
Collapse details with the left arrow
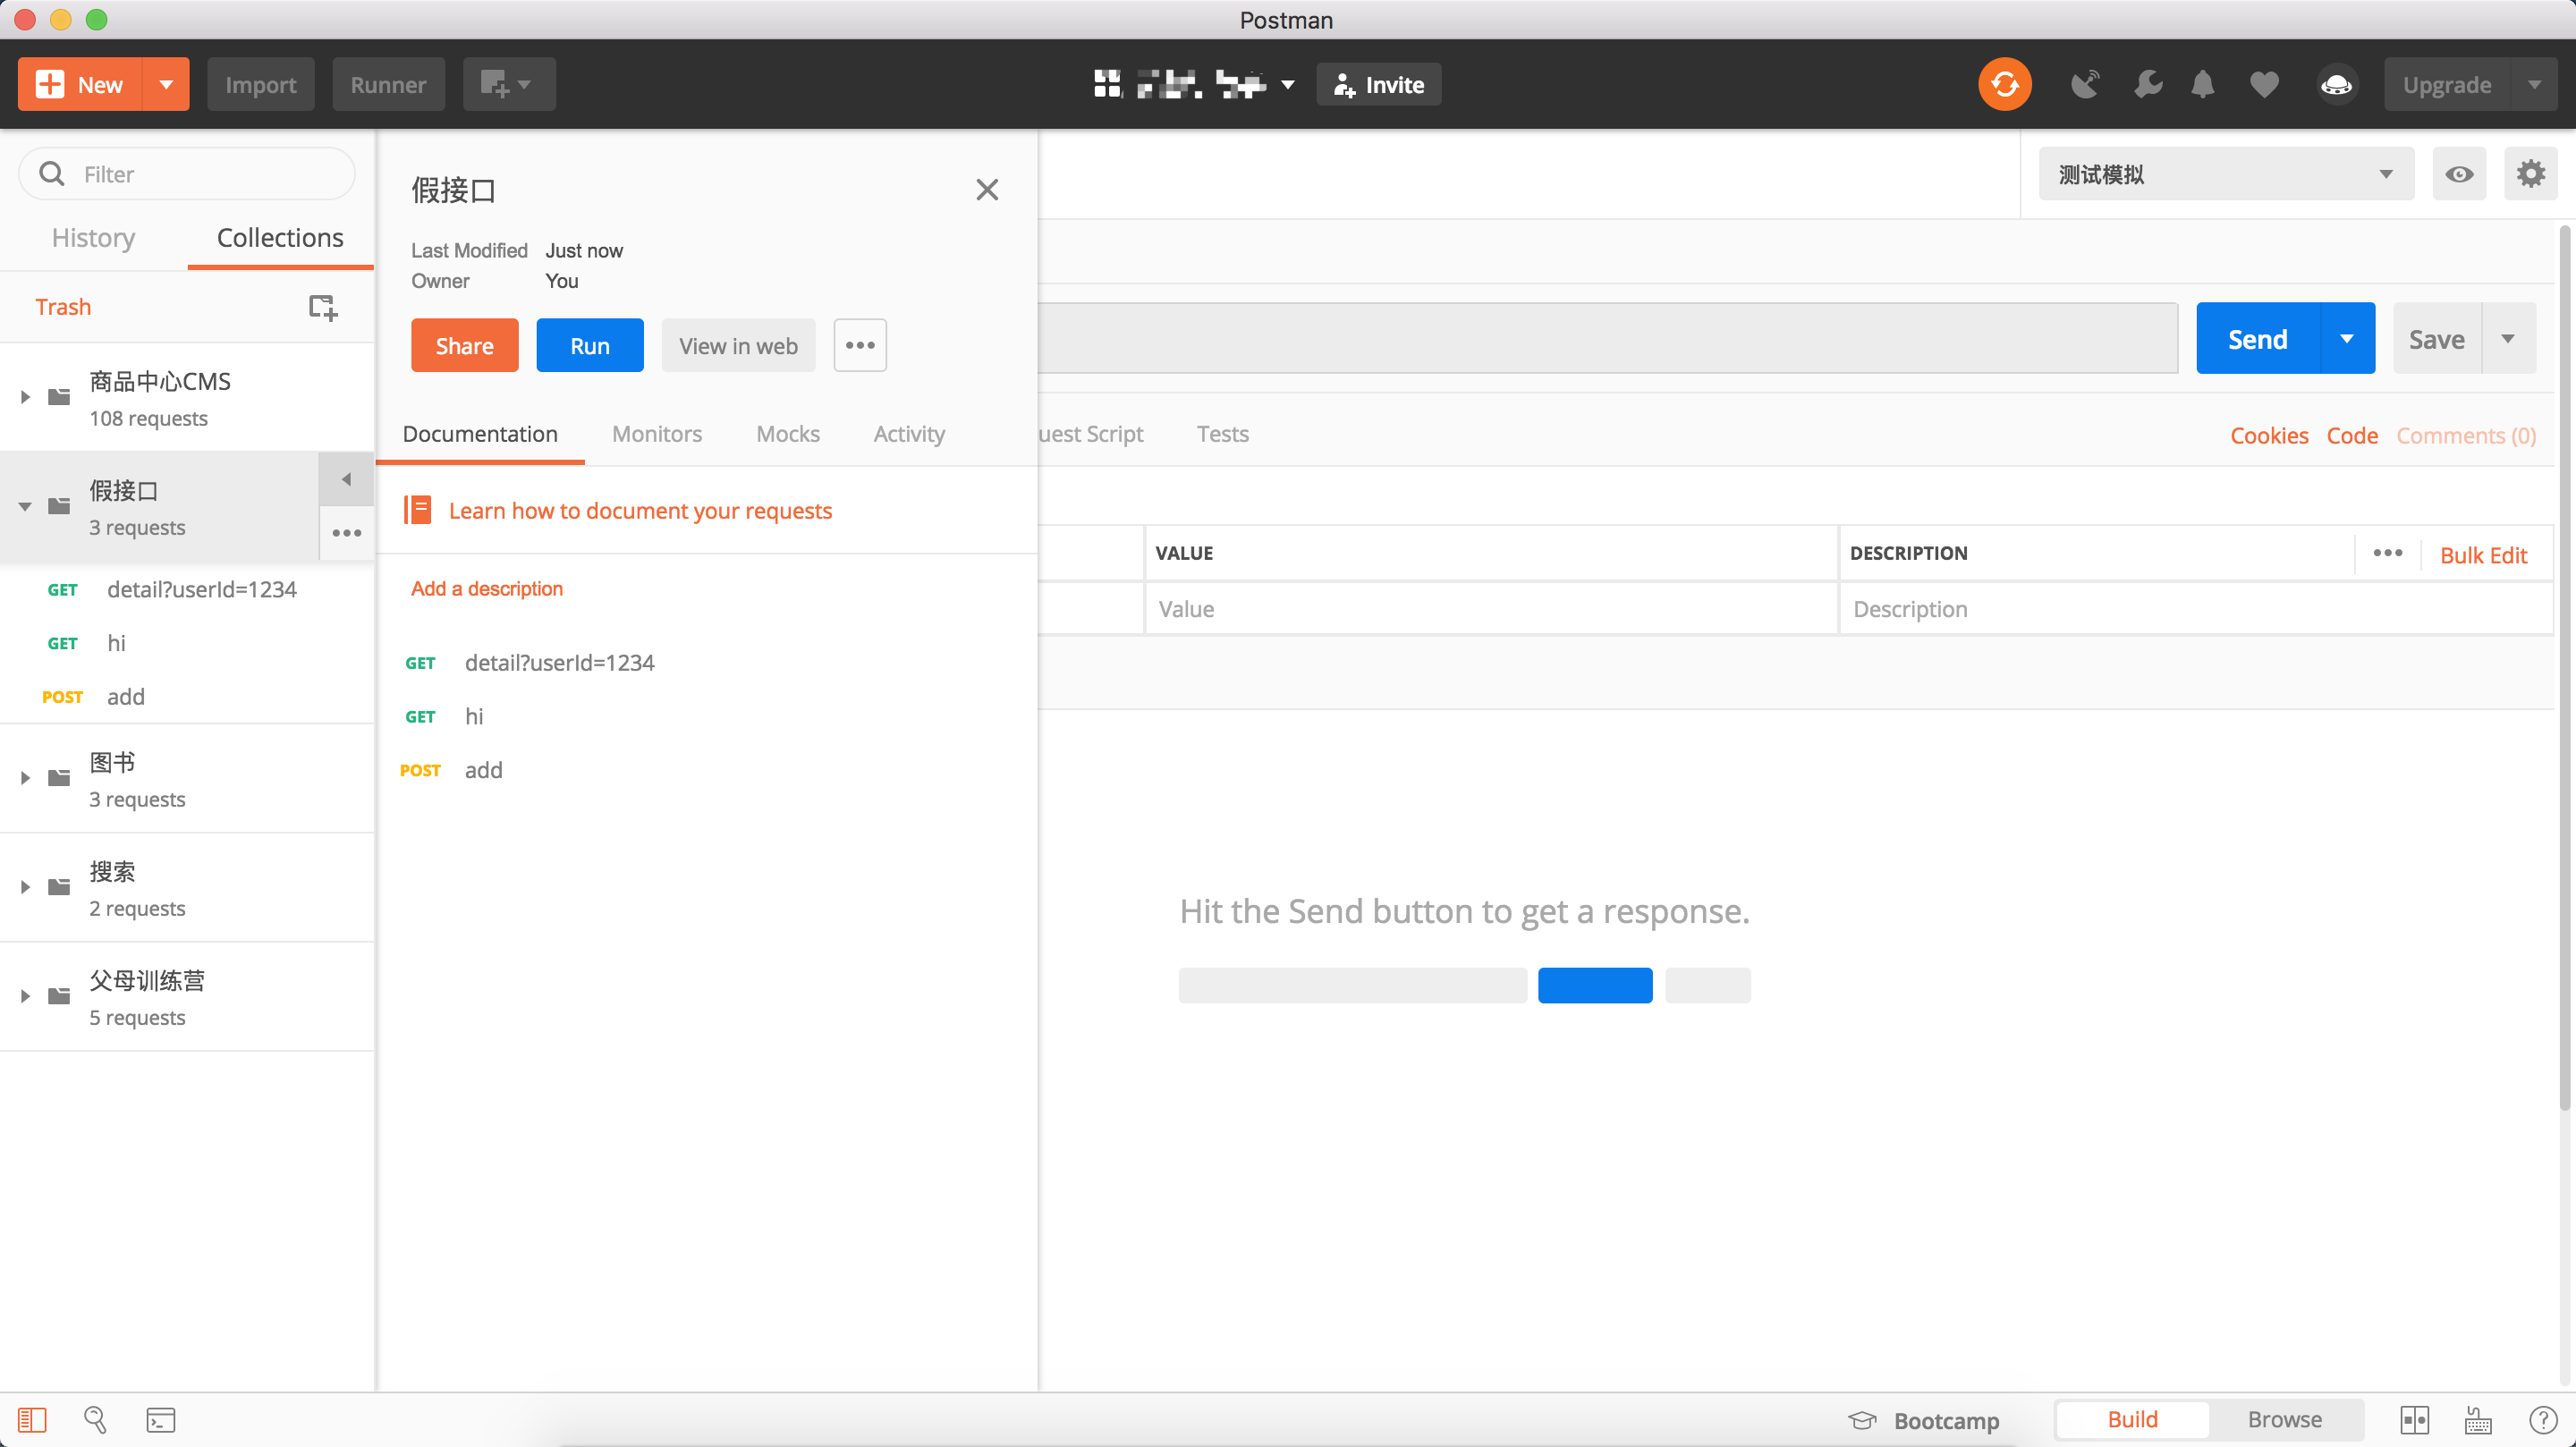point(346,479)
